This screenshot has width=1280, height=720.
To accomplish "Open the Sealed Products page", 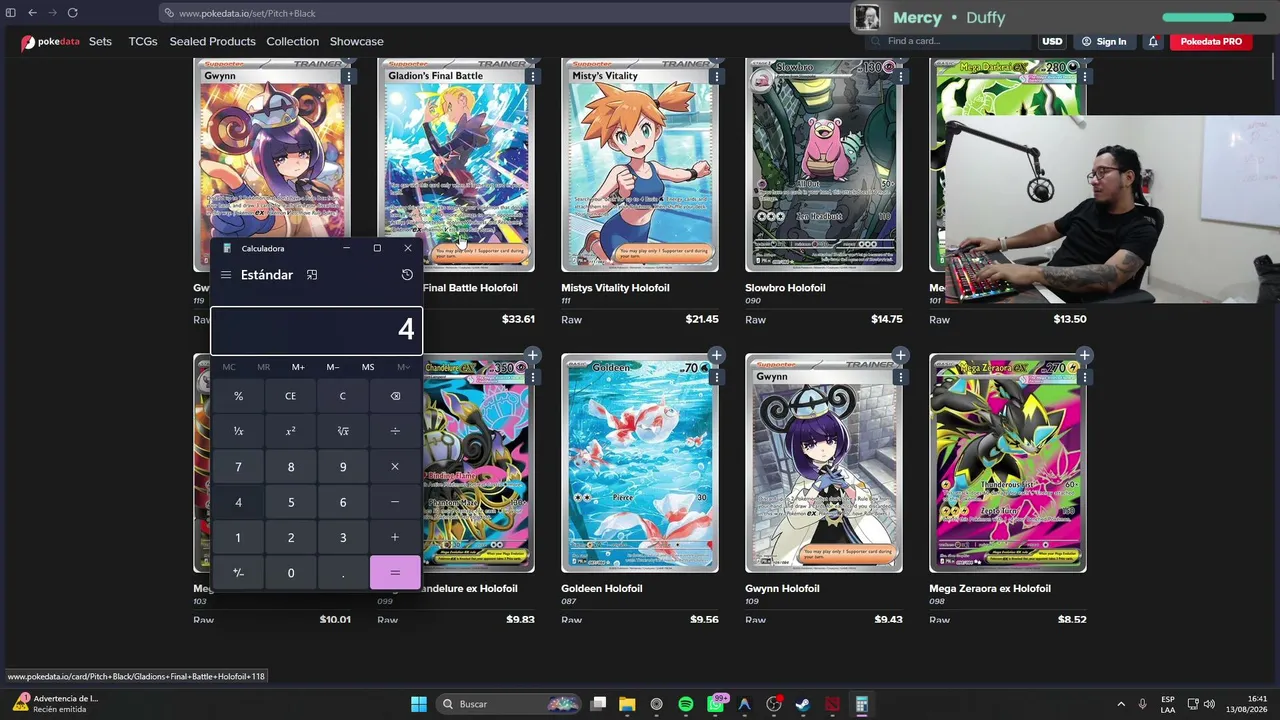I will tap(213, 42).
